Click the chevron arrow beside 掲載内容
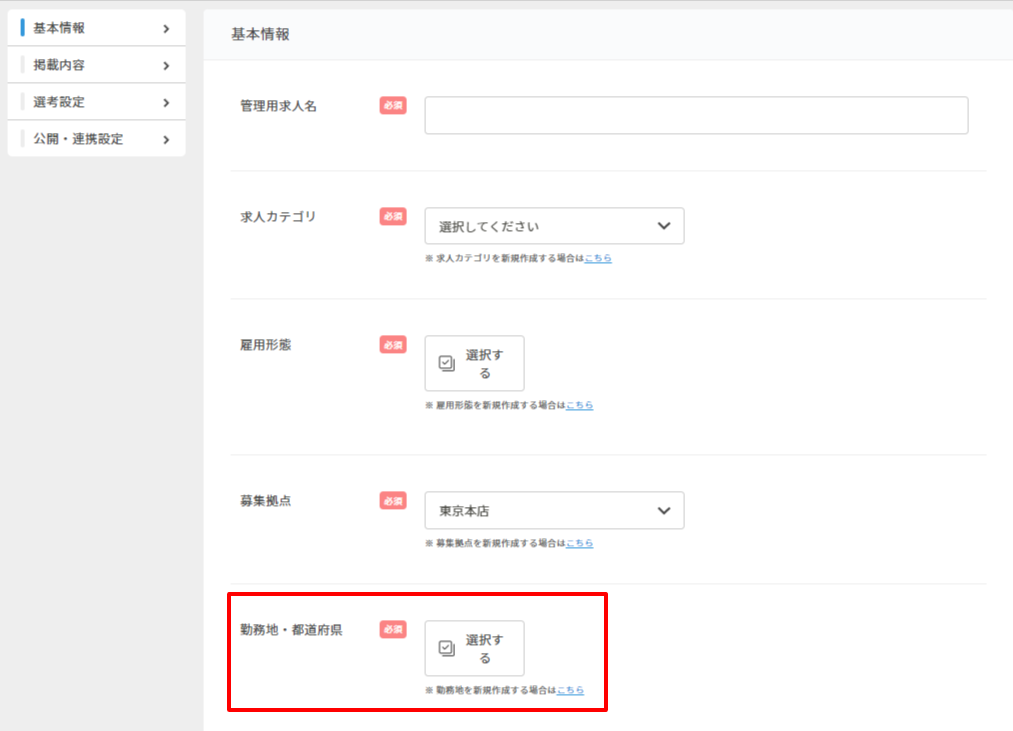Viewport: 1013px width, 731px height. [166, 66]
